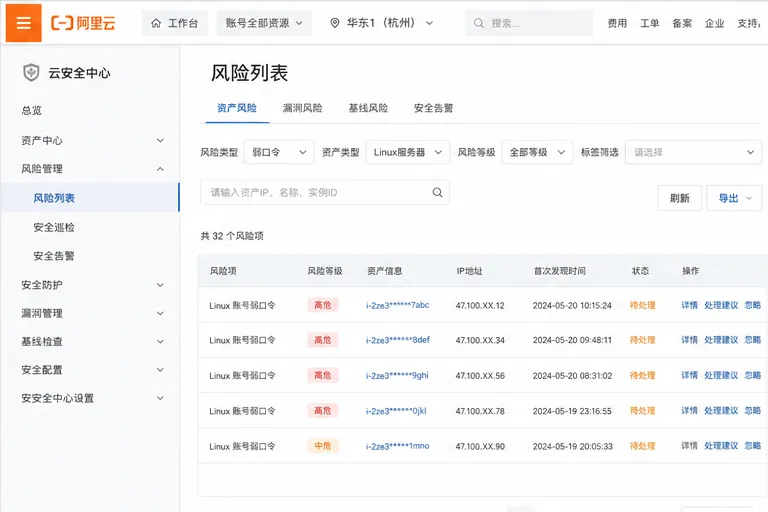Viewport: 768px width, 512px height.
Task: Click the magnifier icon in top search
Action: [x=479, y=23]
